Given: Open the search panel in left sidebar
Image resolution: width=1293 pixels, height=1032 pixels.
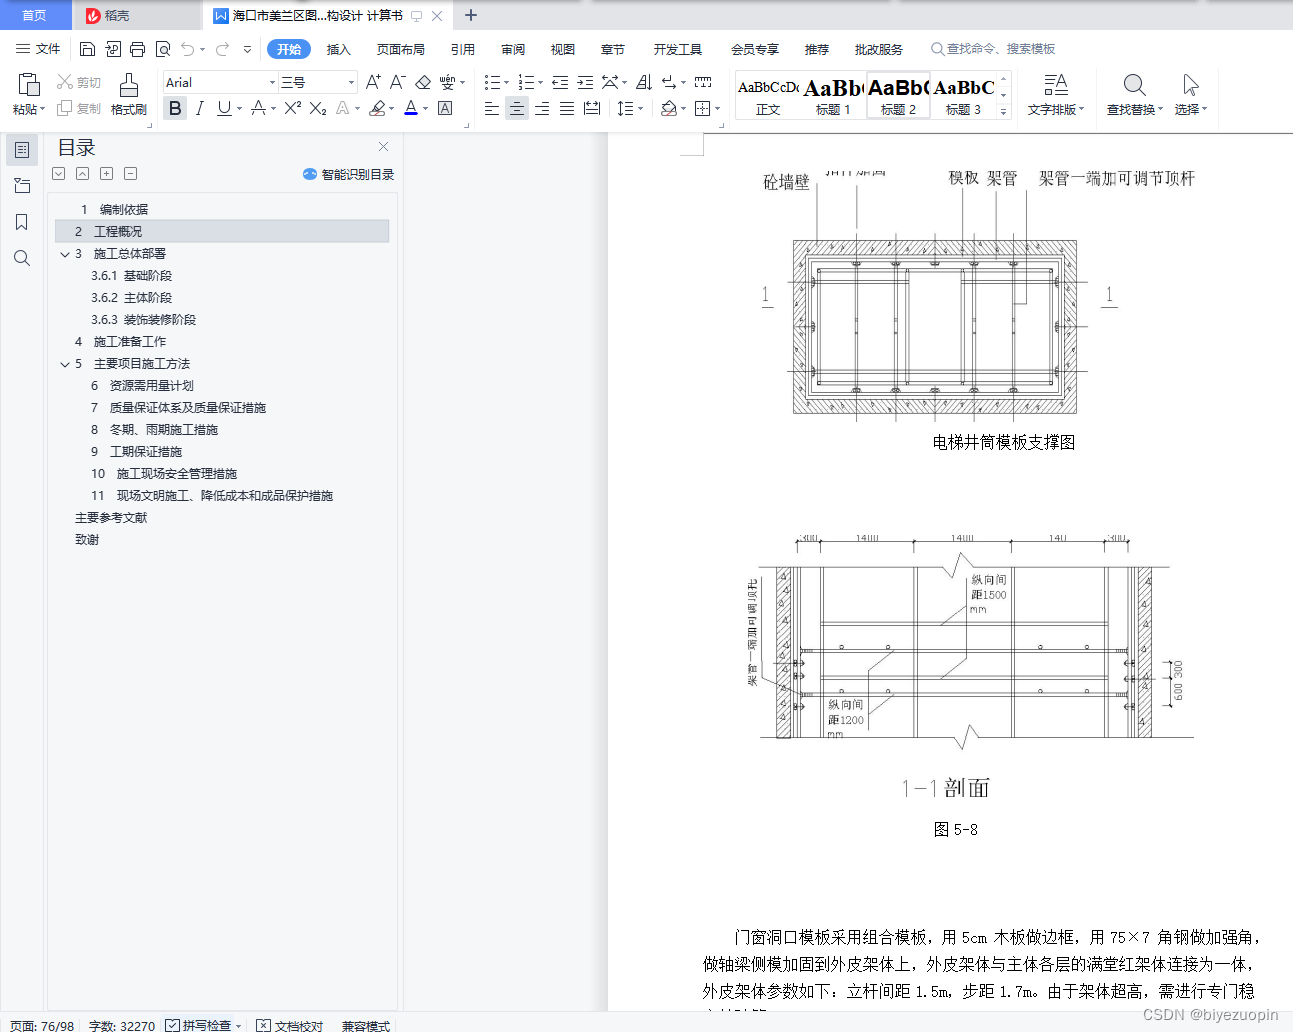Looking at the screenshot, I should coord(22,258).
